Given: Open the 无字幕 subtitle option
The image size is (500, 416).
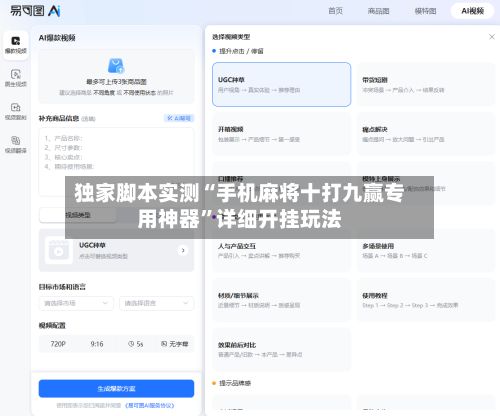Looking at the screenshot, I should pos(175,344).
